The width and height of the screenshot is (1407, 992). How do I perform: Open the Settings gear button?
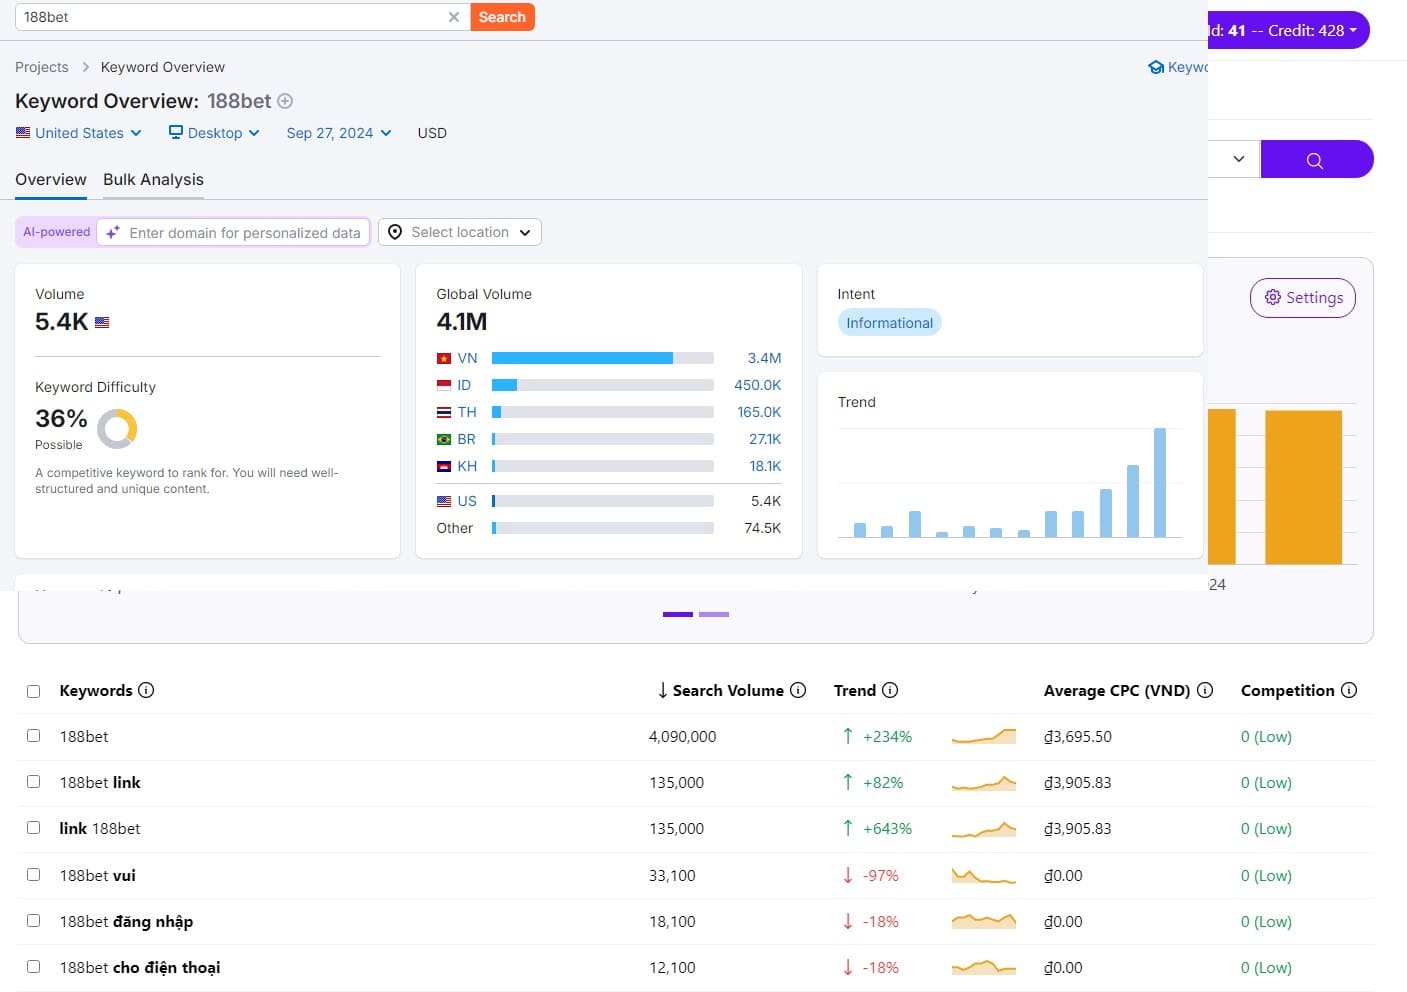1303,298
